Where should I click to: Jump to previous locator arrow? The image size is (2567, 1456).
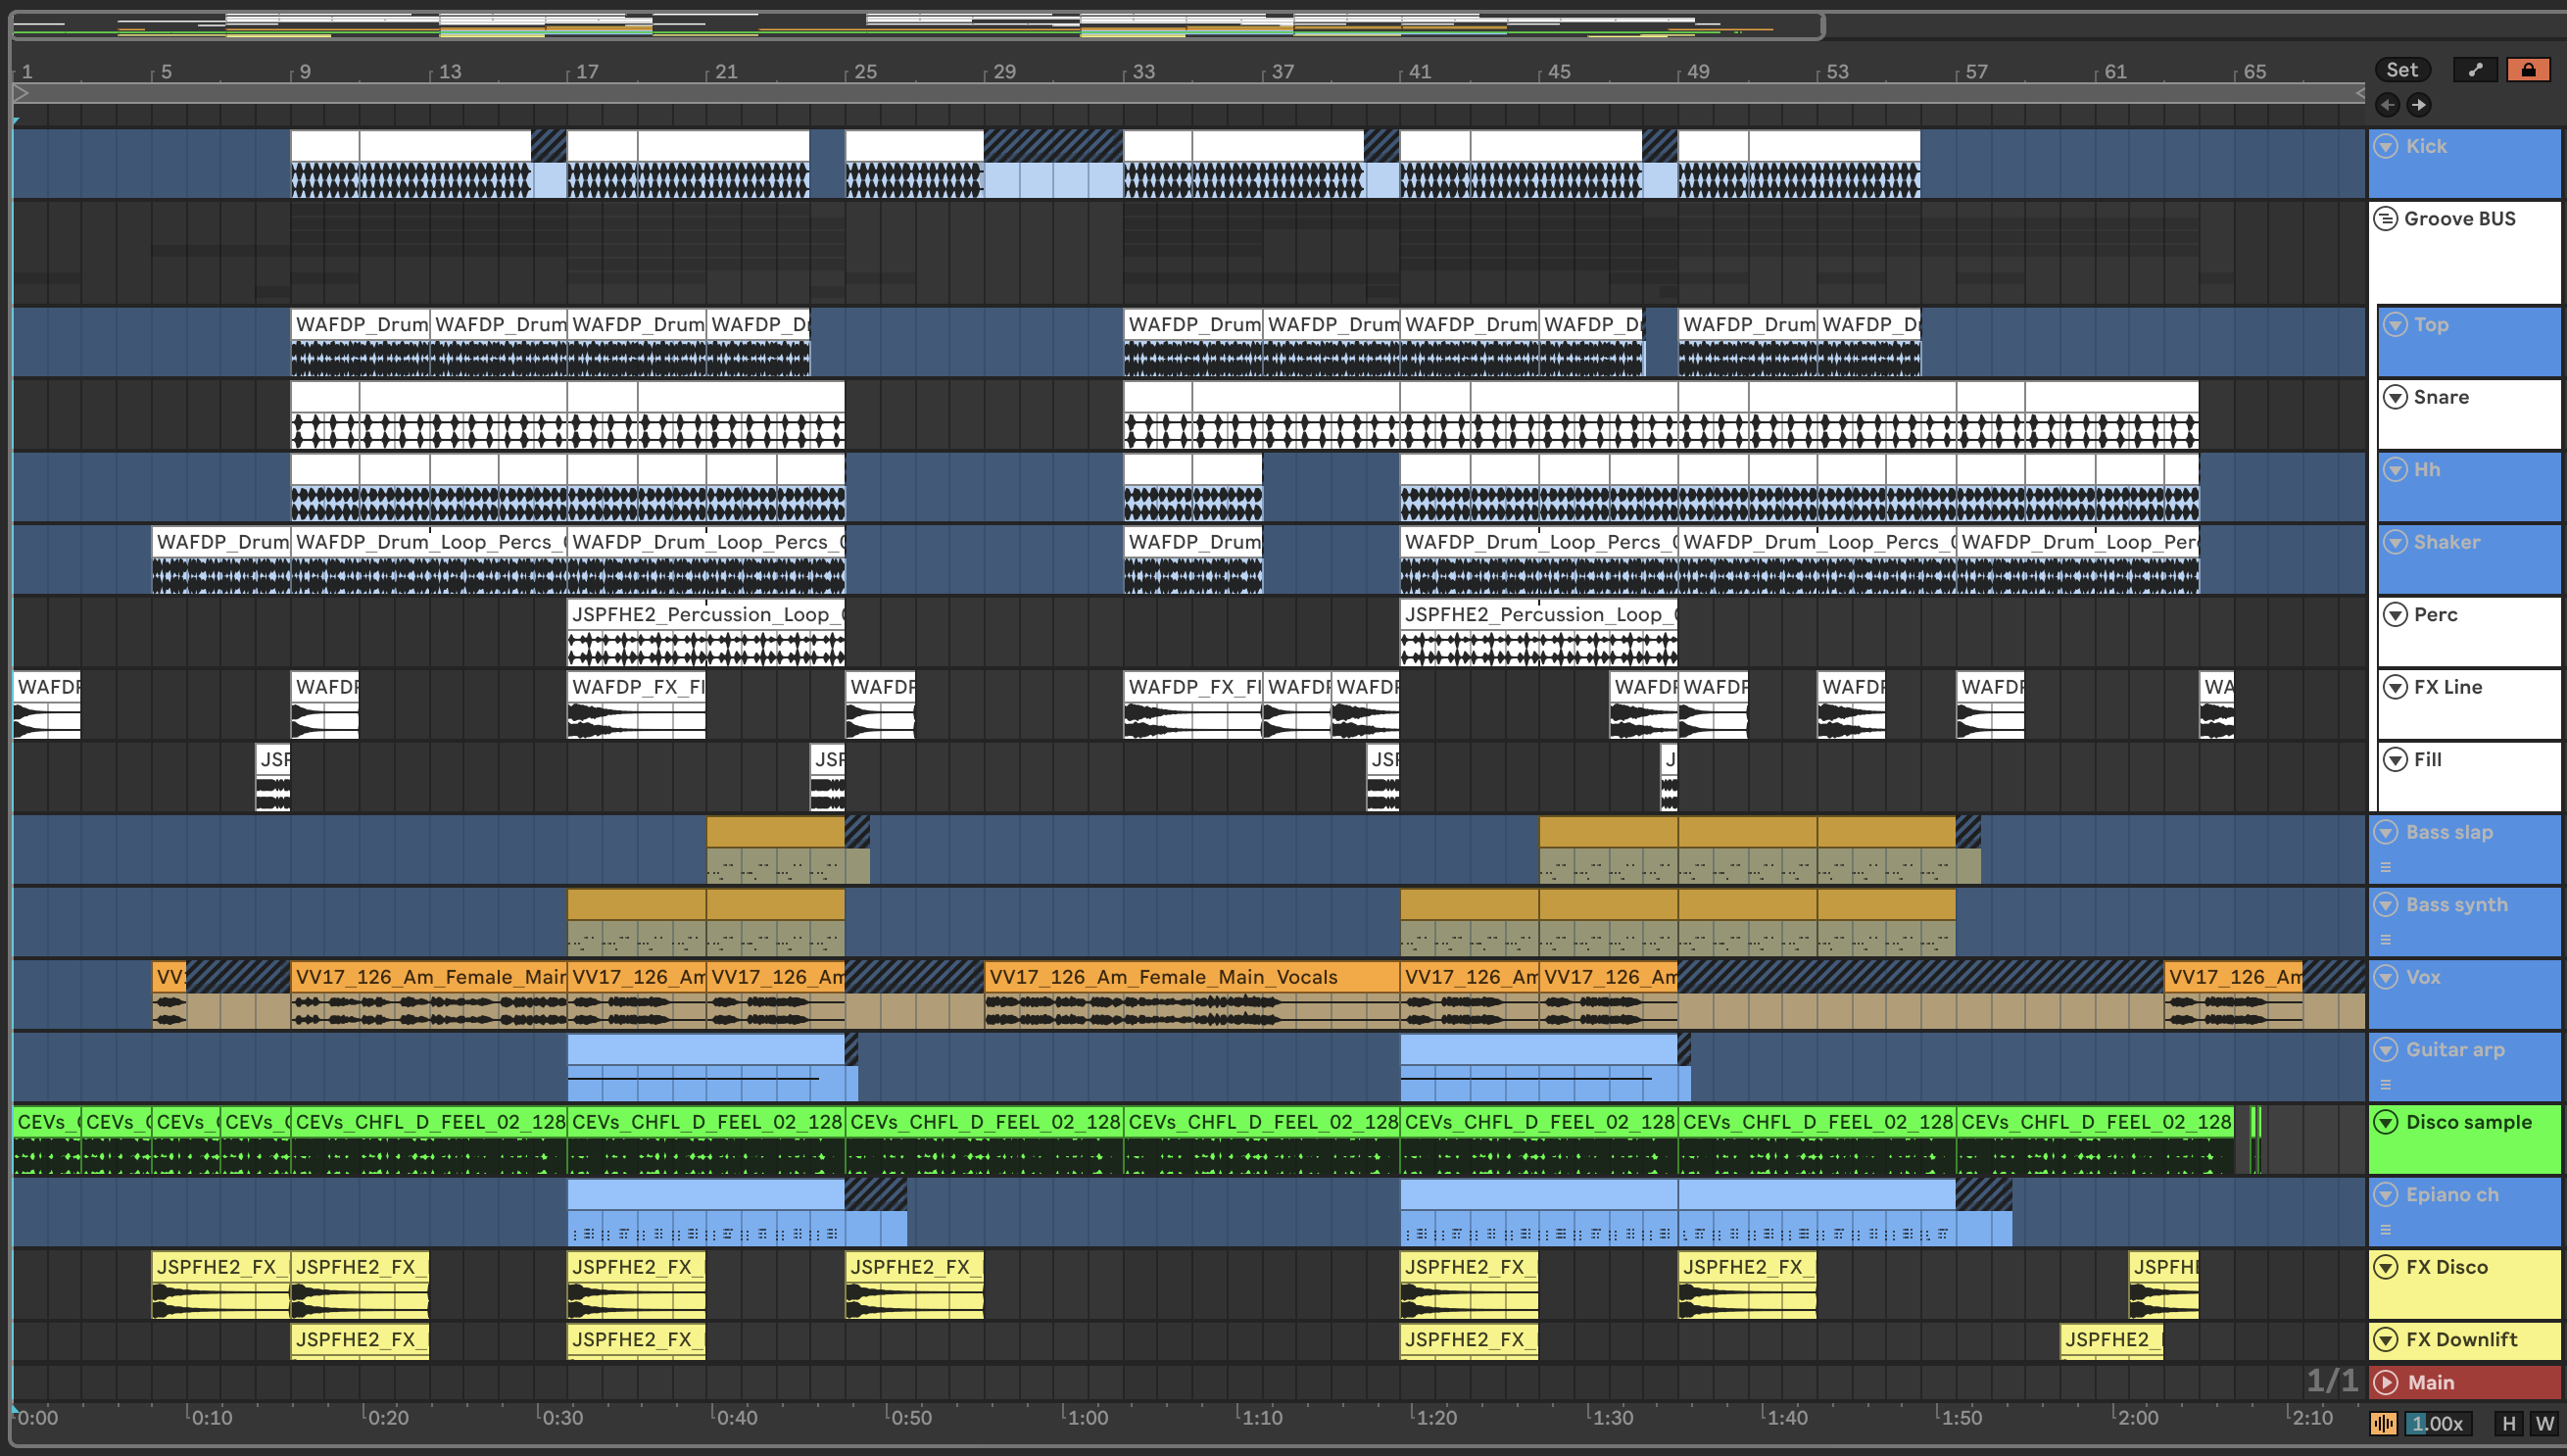click(x=2388, y=104)
